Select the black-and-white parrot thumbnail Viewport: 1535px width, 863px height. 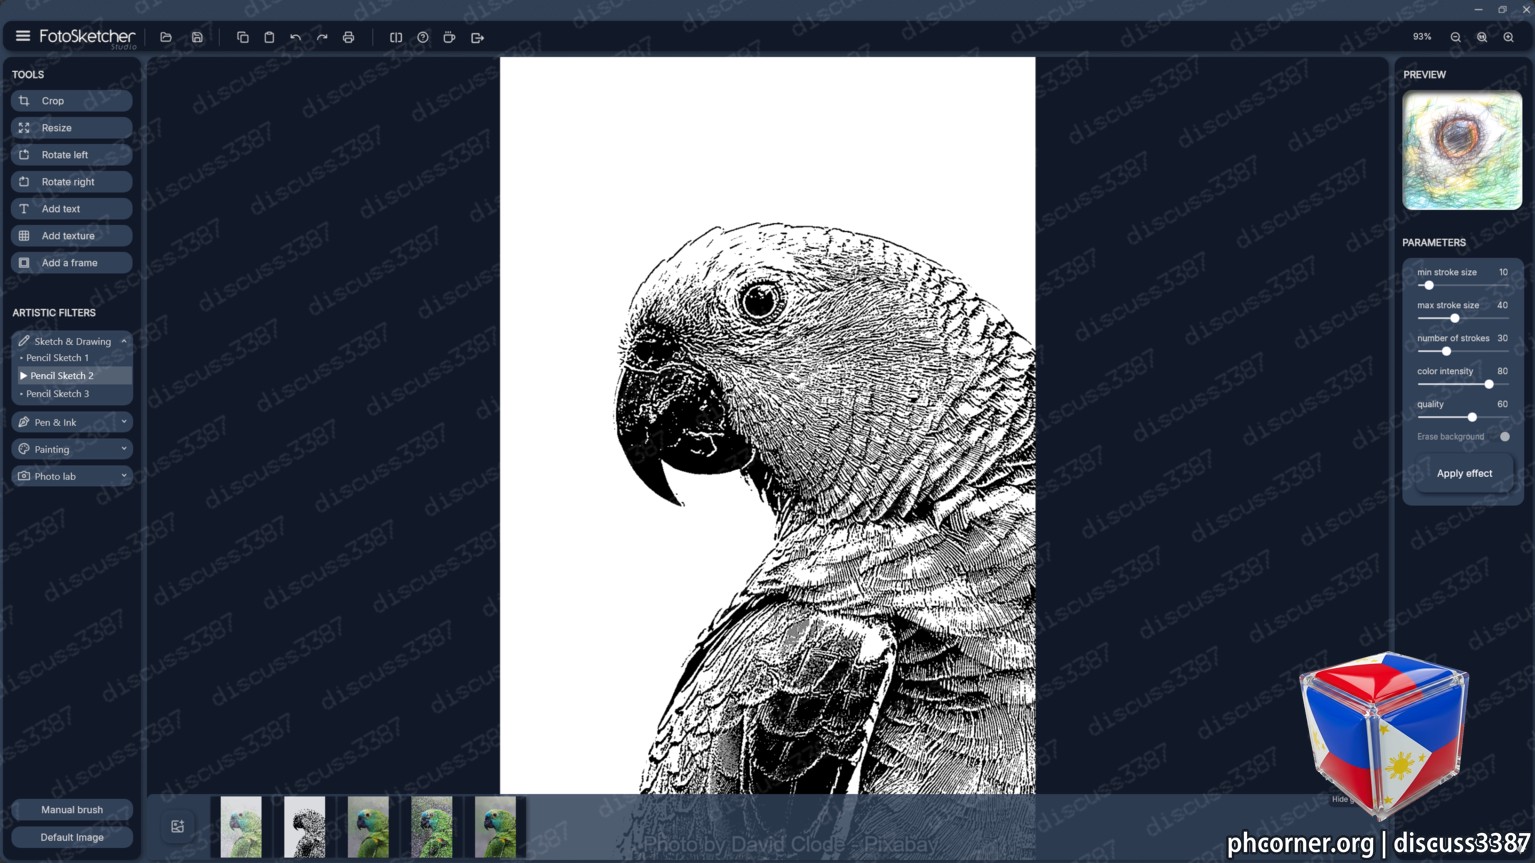305,827
